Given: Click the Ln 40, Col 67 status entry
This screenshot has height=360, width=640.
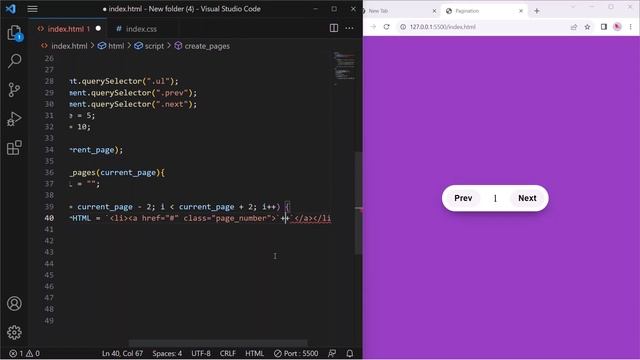Looking at the screenshot, I should click(122, 353).
